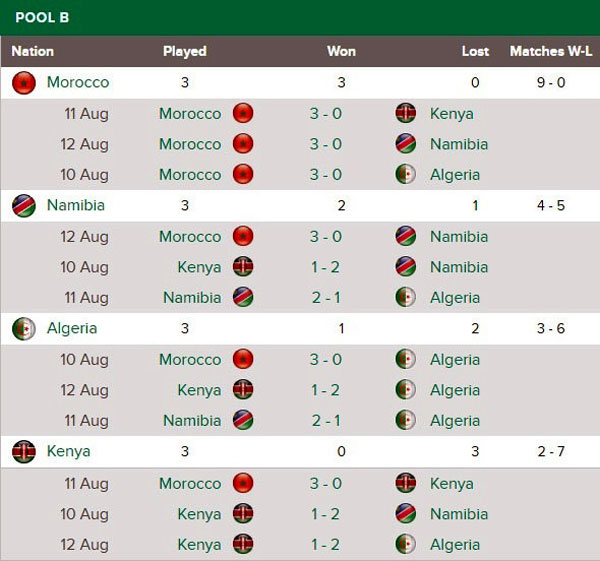Open the Kenya nation name in standings row
Screen dimensions: 600x561
68,452
